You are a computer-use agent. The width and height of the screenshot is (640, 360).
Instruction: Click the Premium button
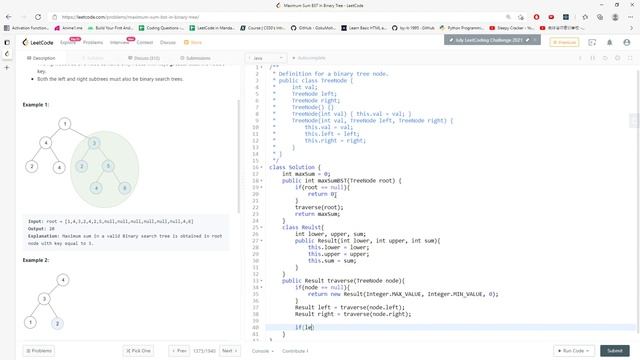point(564,42)
